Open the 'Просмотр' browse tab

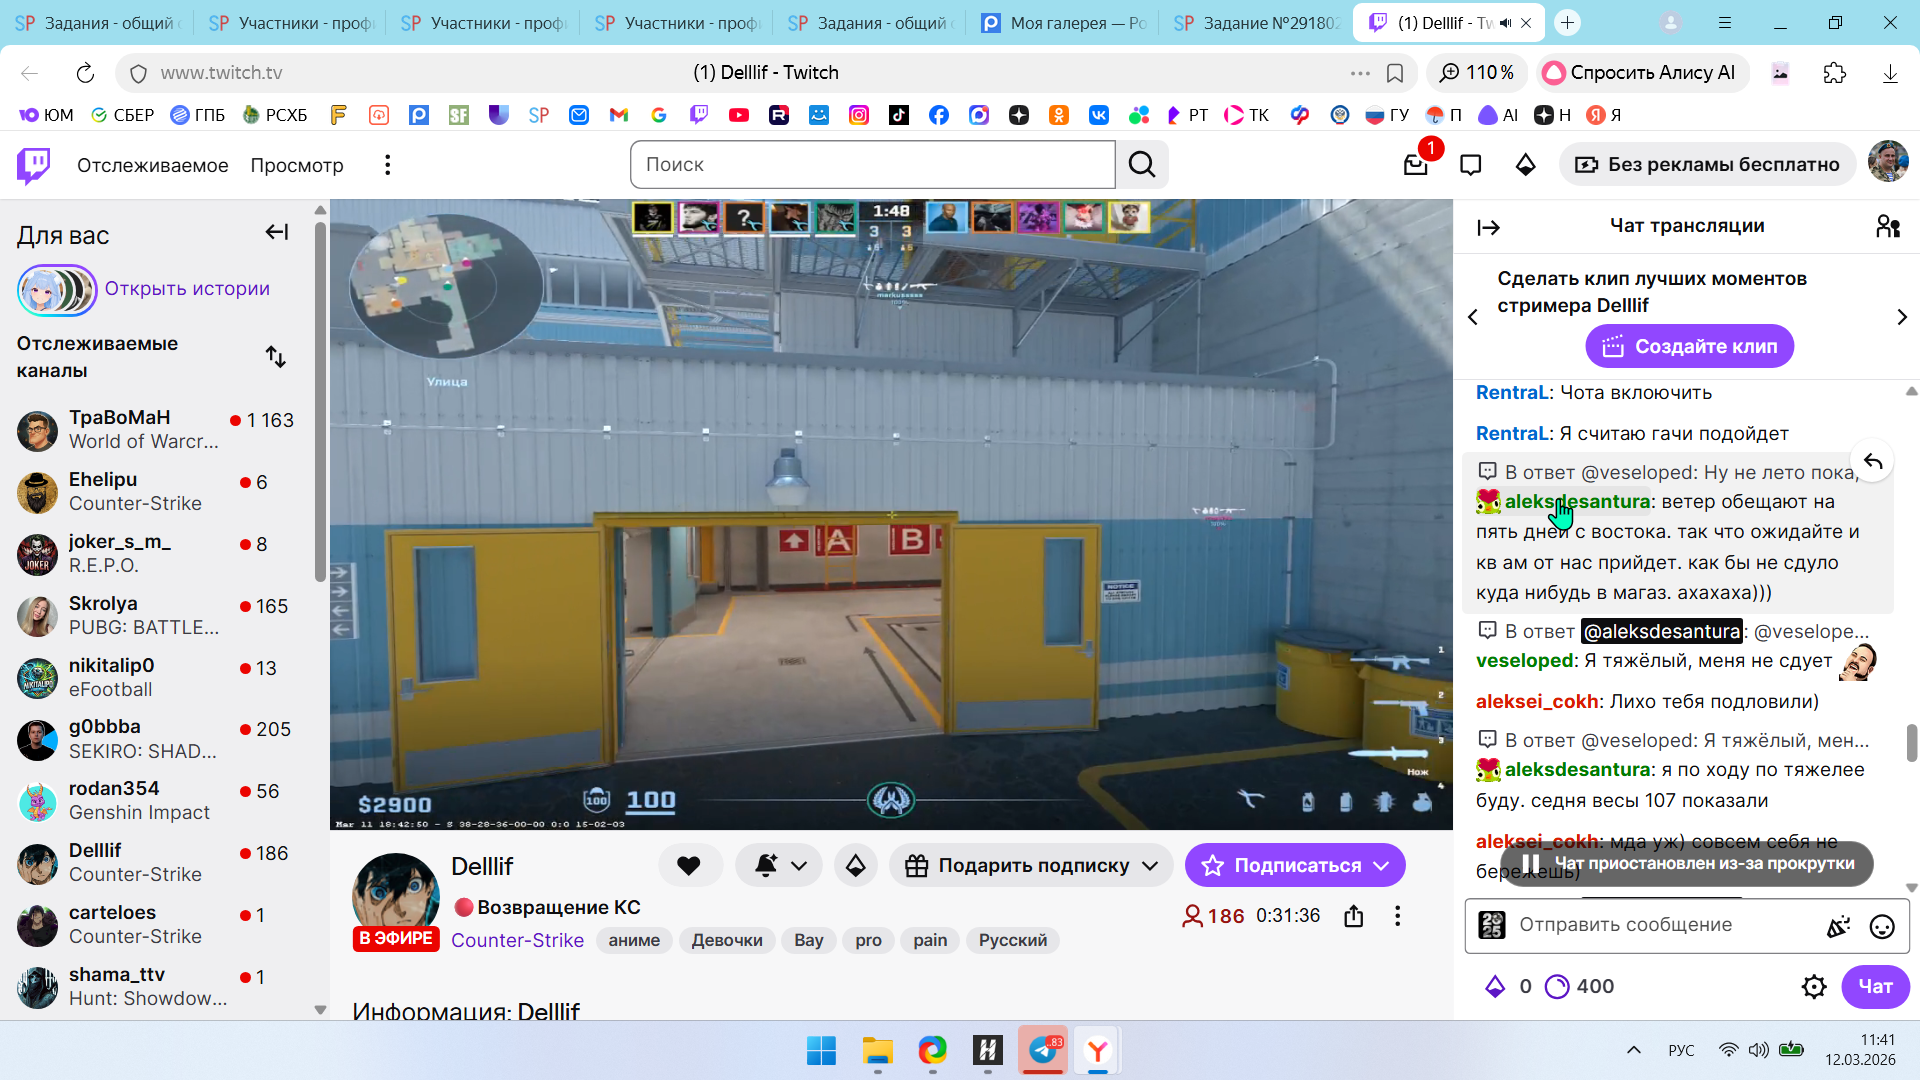point(297,165)
